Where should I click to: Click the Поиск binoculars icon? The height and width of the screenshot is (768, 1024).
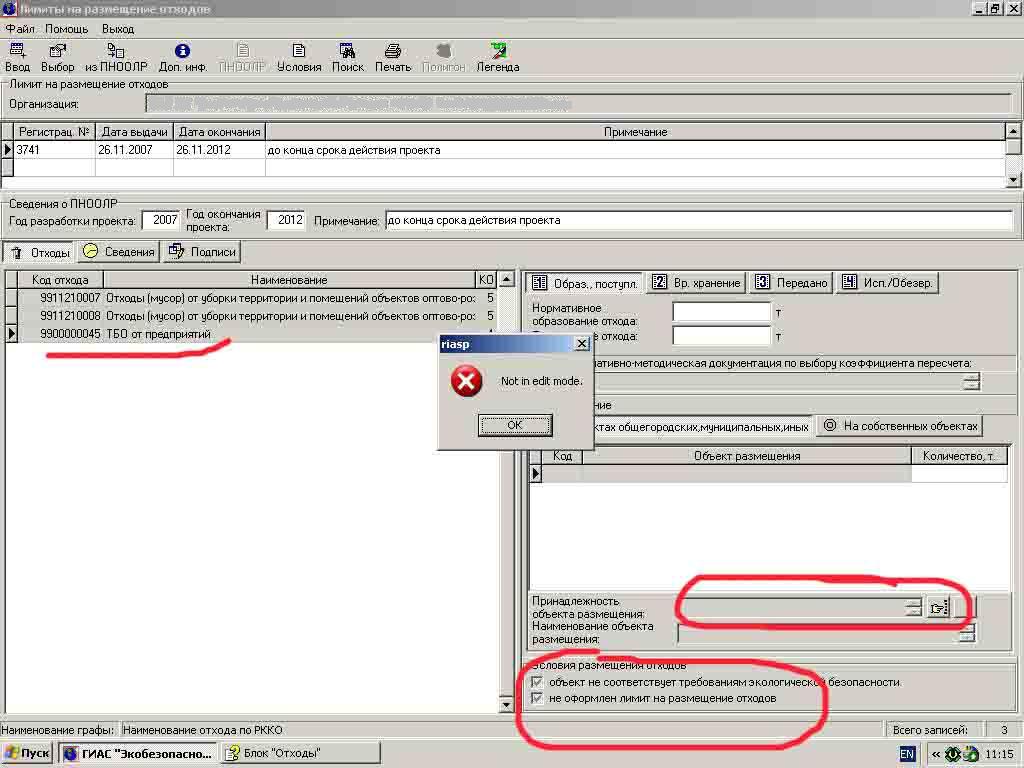347,51
